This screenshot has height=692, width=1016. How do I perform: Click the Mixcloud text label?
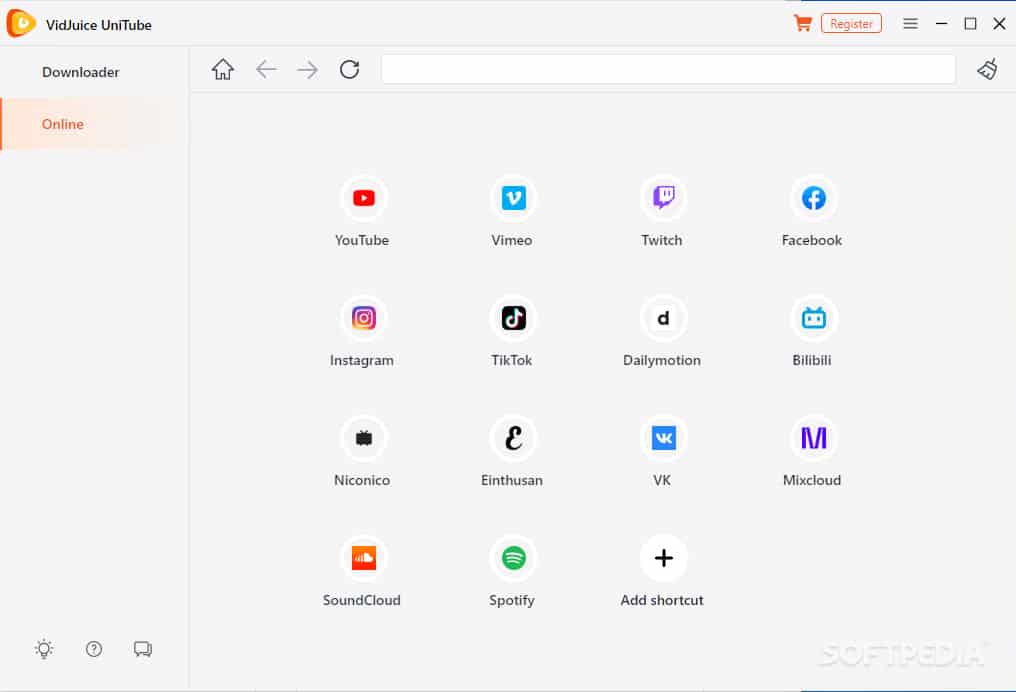pyautogui.click(x=812, y=480)
